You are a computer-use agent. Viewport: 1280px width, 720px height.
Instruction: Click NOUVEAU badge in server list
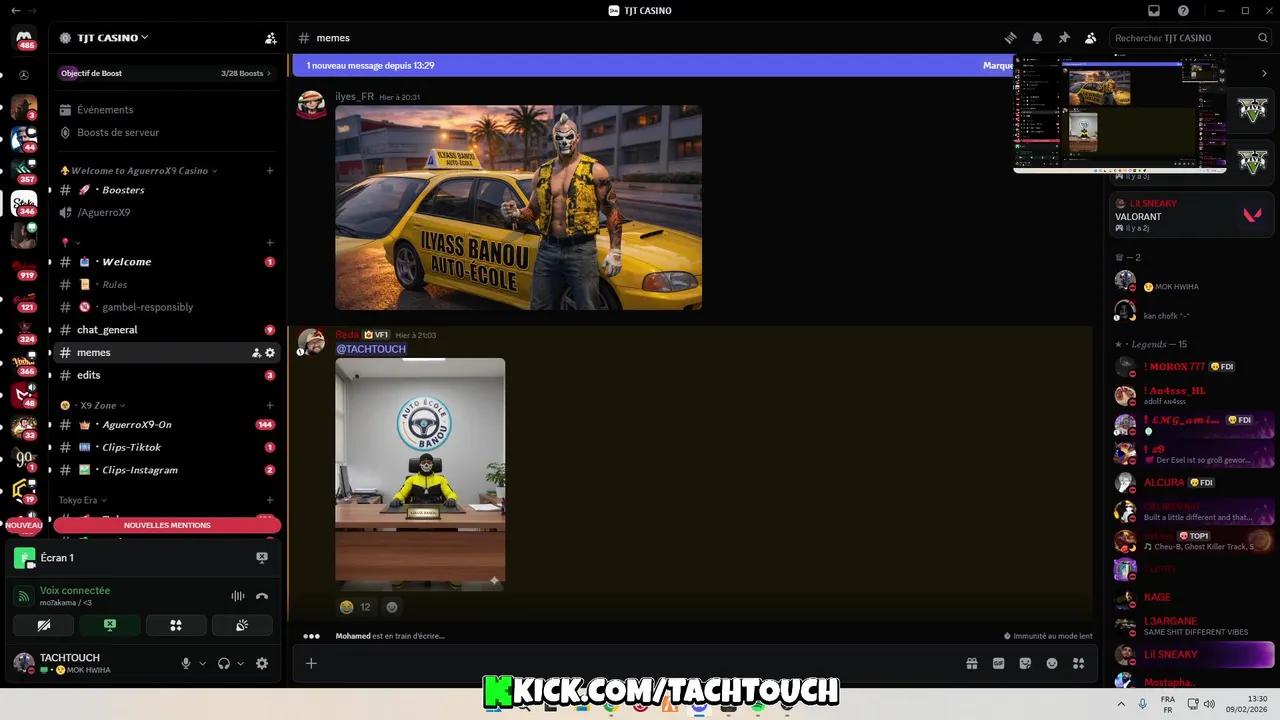point(24,525)
